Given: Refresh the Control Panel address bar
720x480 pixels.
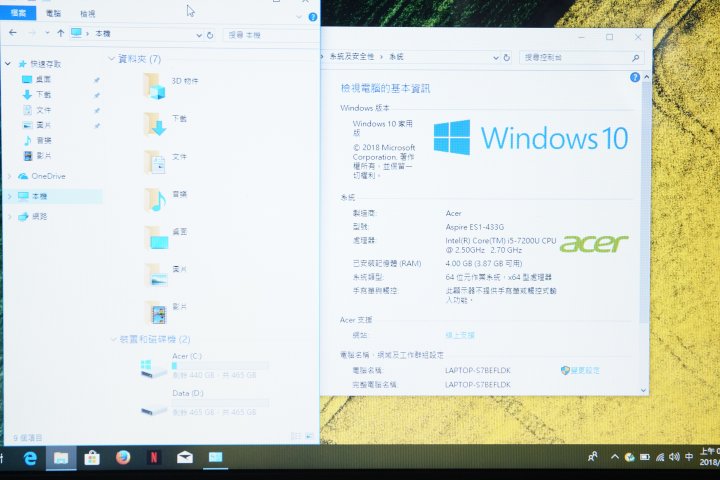Looking at the screenshot, I should (506, 57).
